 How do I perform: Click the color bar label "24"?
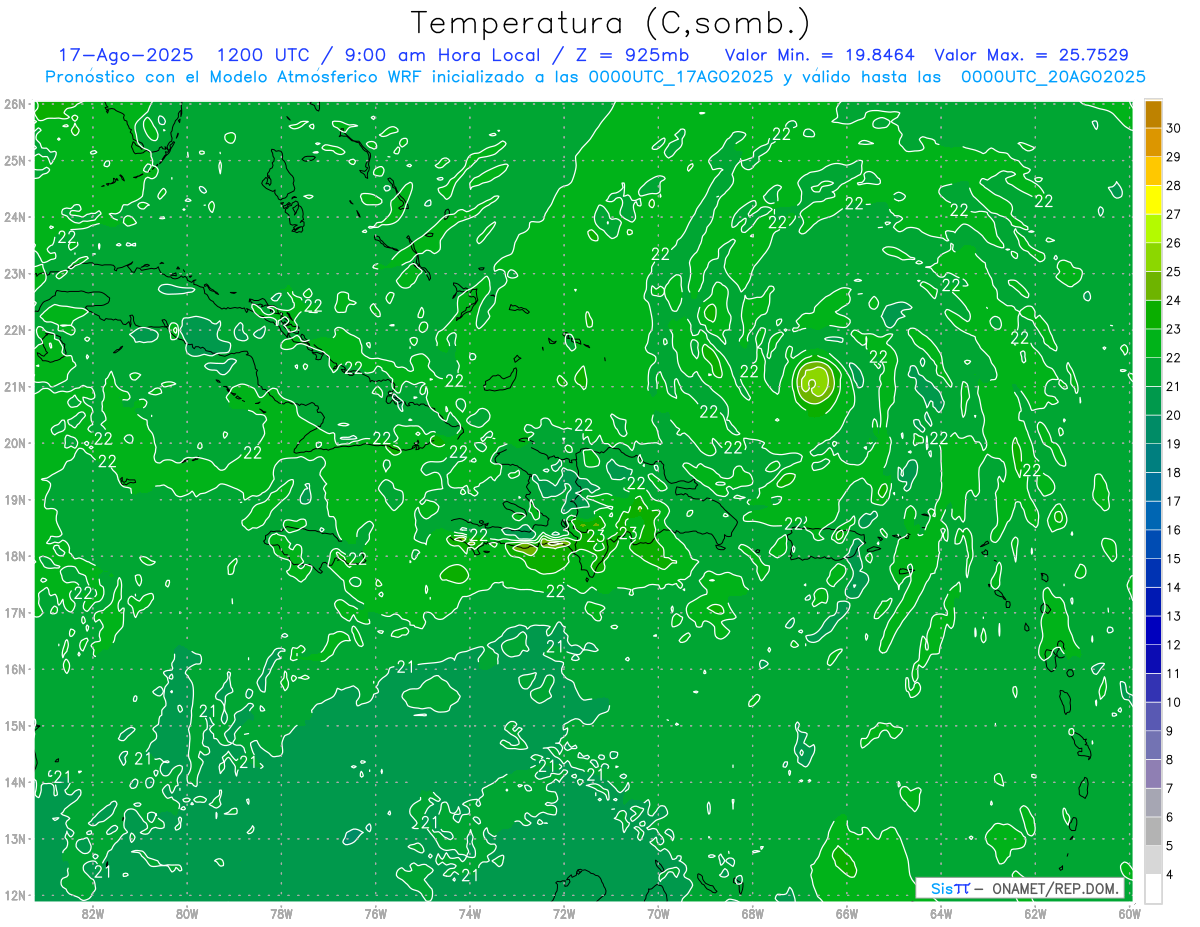[1174, 300]
